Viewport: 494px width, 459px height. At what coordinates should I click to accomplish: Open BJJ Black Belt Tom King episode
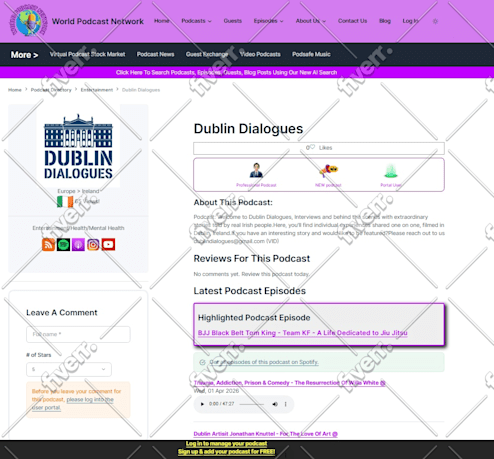303,333
